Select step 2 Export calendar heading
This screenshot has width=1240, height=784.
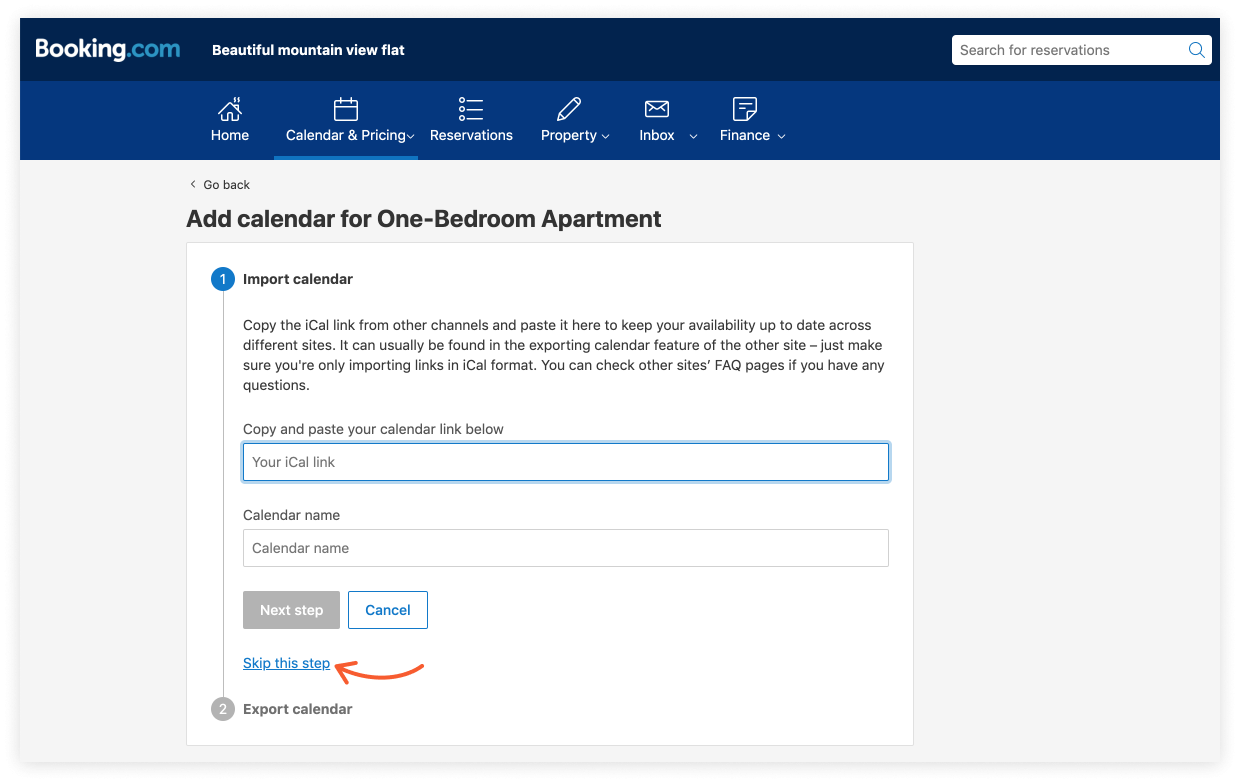pos(298,709)
